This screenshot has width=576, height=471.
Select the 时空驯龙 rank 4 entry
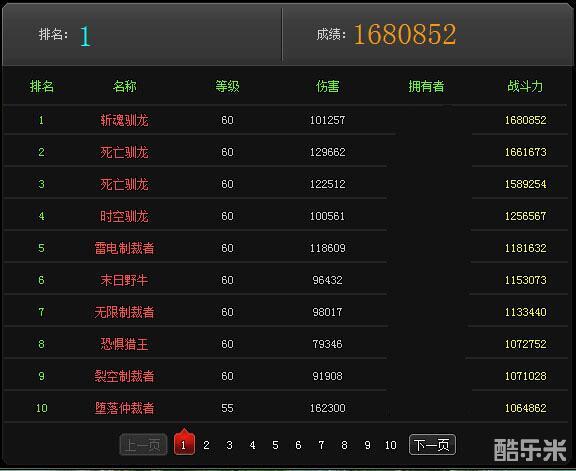coord(125,216)
